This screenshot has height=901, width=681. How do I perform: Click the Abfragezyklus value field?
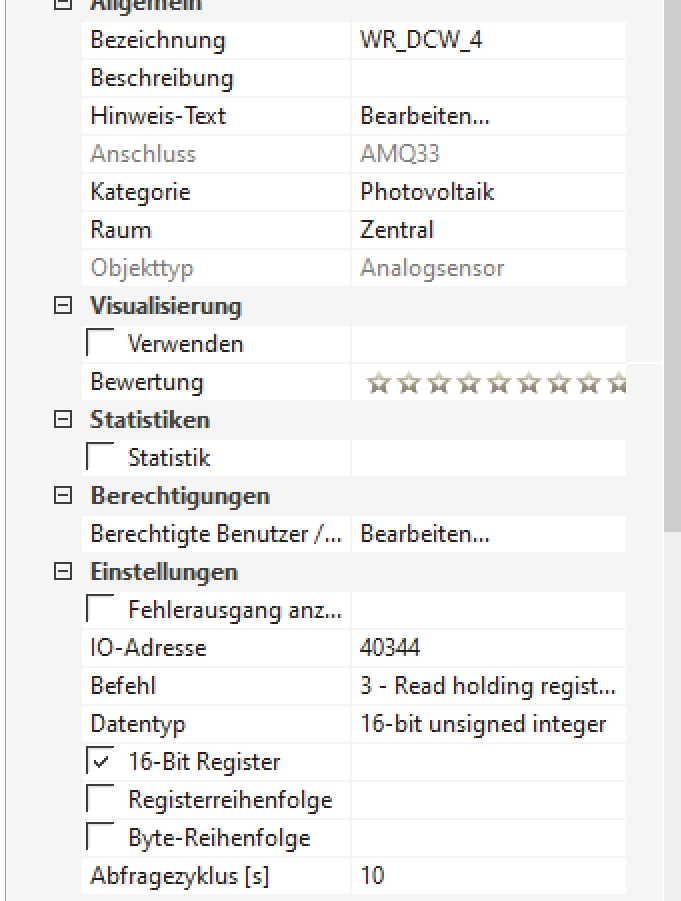(x=488, y=876)
